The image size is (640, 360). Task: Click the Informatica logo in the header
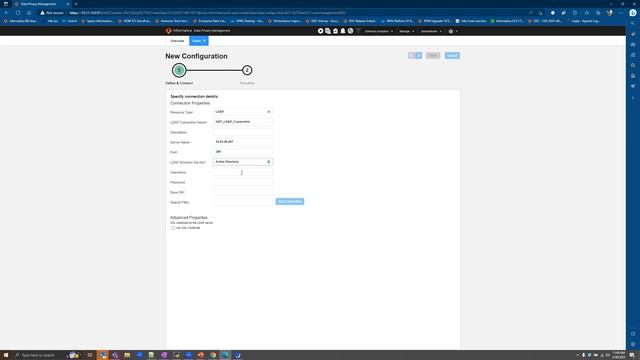[169, 31]
